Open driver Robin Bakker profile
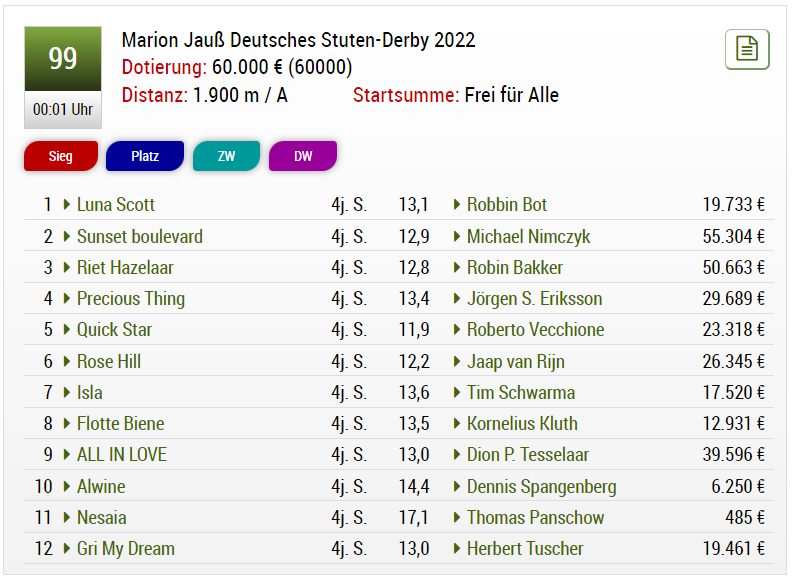 click(x=515, y=268)
